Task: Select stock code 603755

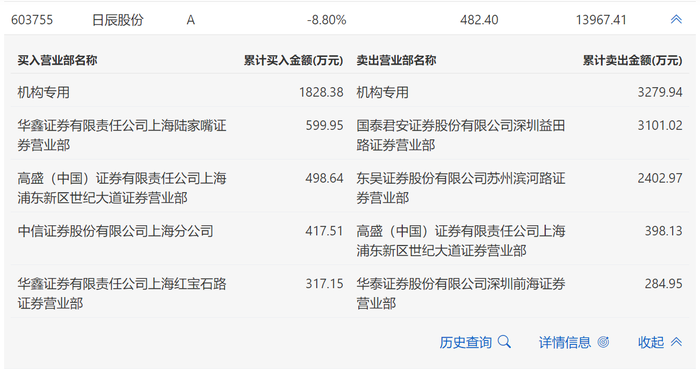Action: [32, 20]
